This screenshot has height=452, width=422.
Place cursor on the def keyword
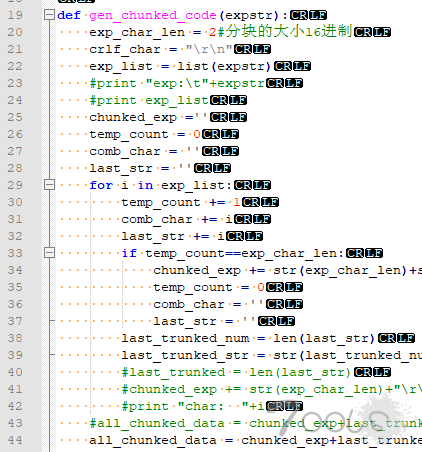coord(69,15)
